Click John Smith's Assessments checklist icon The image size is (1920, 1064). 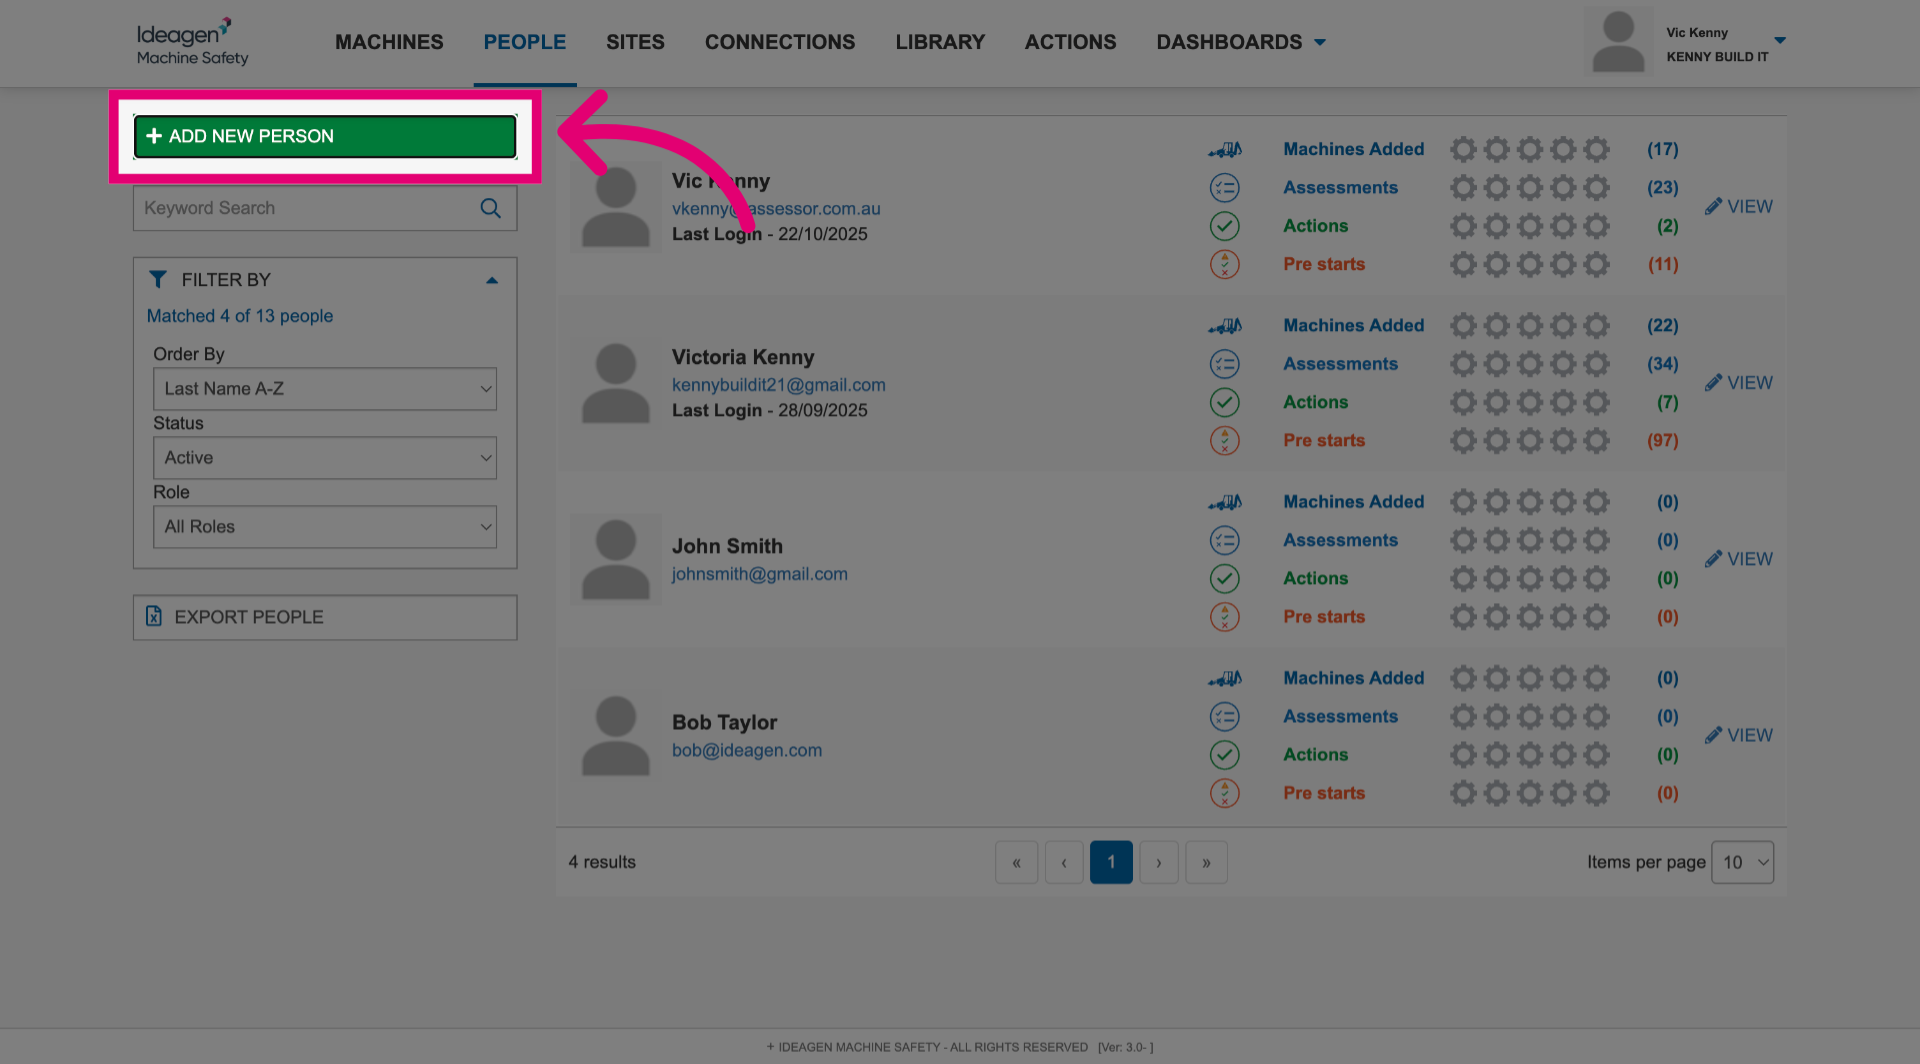point(1225,540)
